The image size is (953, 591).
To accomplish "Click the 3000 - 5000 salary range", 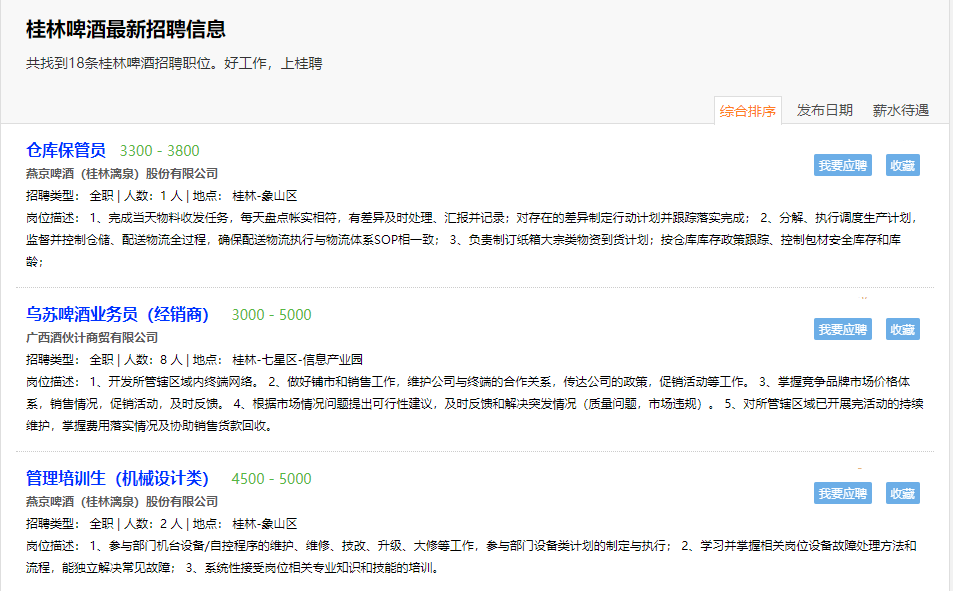I will pos(271,315).
